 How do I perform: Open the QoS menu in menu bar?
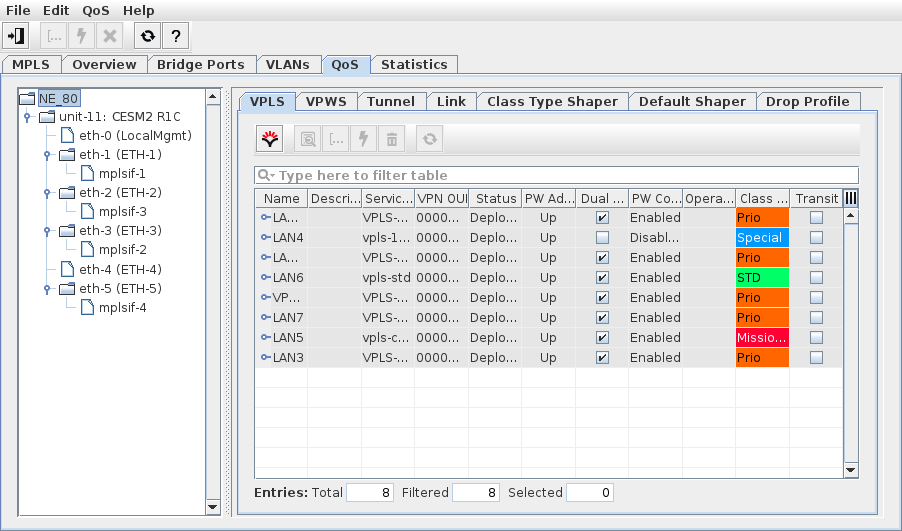tap(95, 10)
